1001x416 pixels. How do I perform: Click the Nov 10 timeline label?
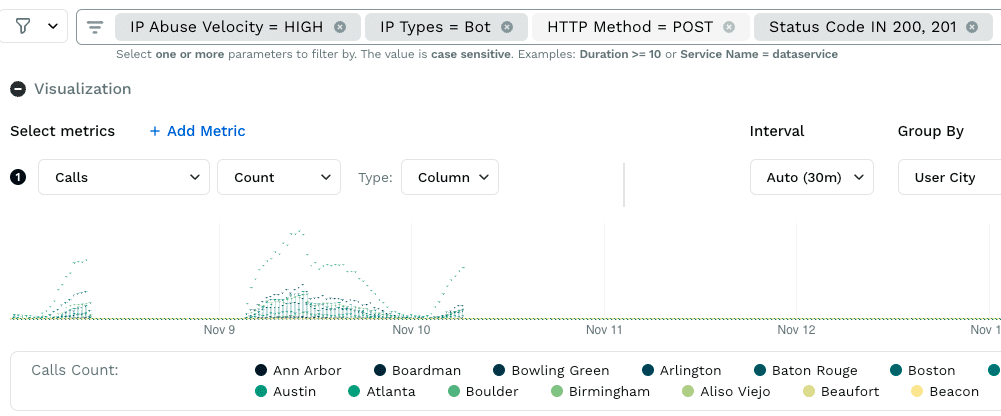coord(411,329)
